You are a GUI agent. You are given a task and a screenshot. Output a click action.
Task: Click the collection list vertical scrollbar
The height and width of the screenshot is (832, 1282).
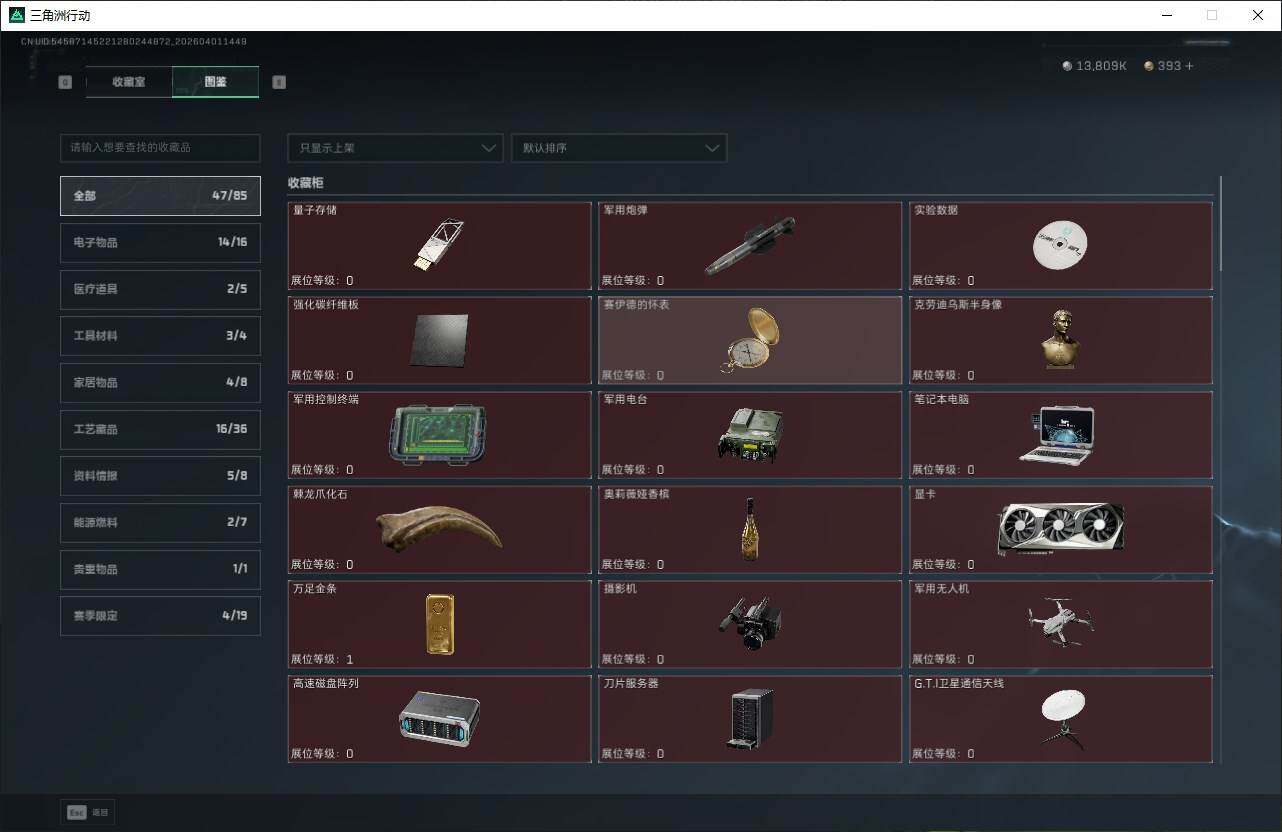pyautogui.click(x=1221, y=224)
